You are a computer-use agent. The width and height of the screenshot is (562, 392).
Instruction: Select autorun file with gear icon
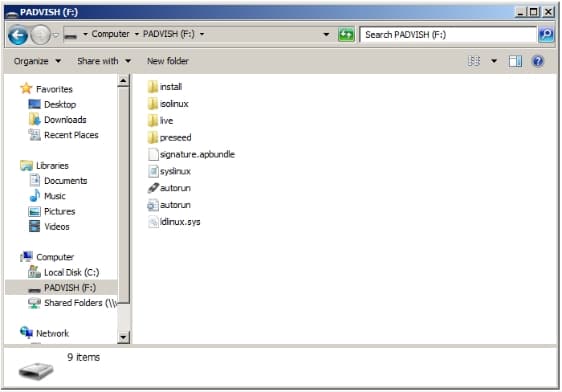[x=153, y=205]
